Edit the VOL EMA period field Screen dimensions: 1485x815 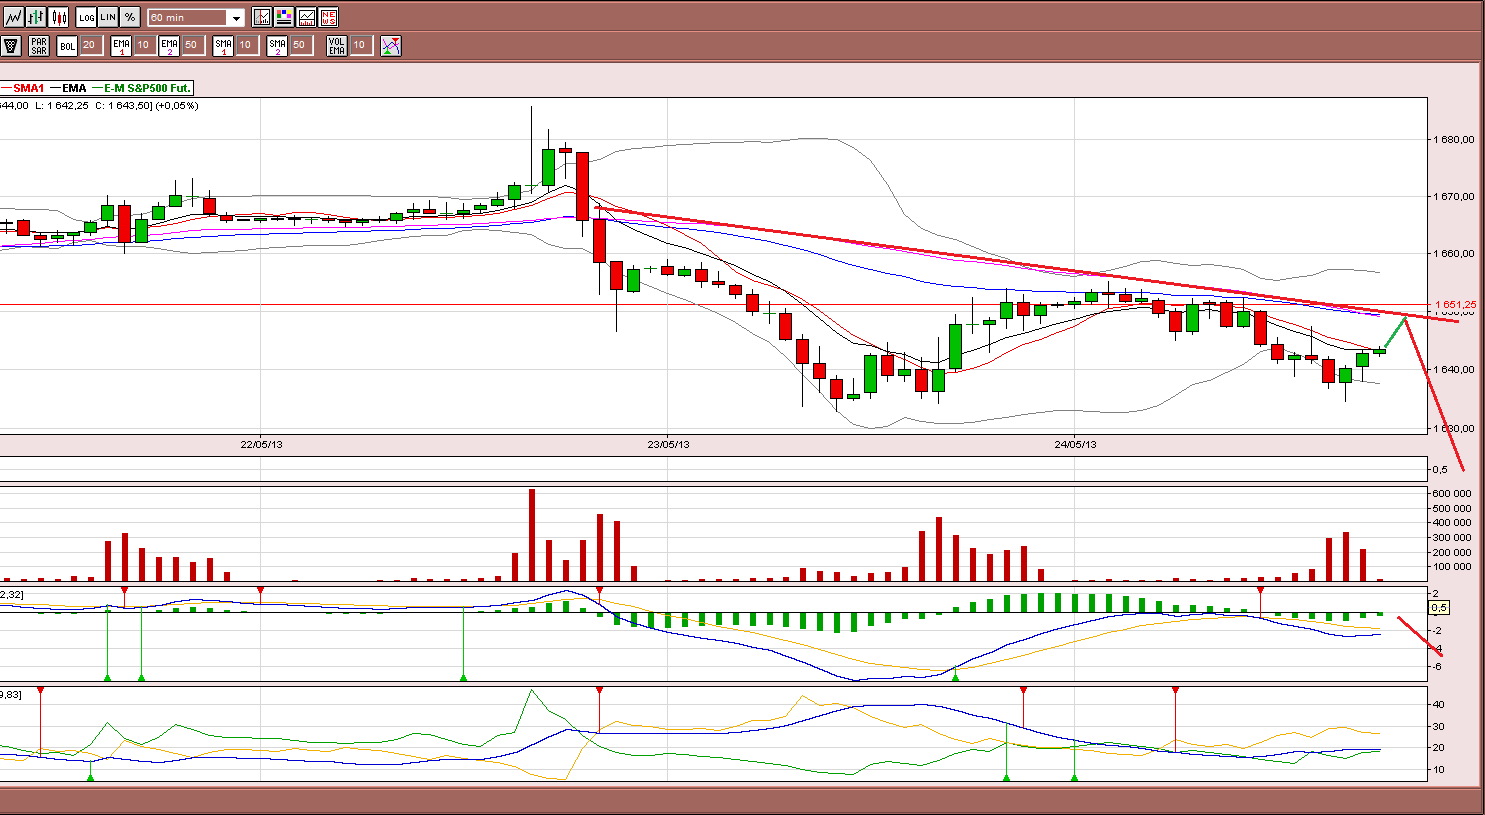pos(361,45)
